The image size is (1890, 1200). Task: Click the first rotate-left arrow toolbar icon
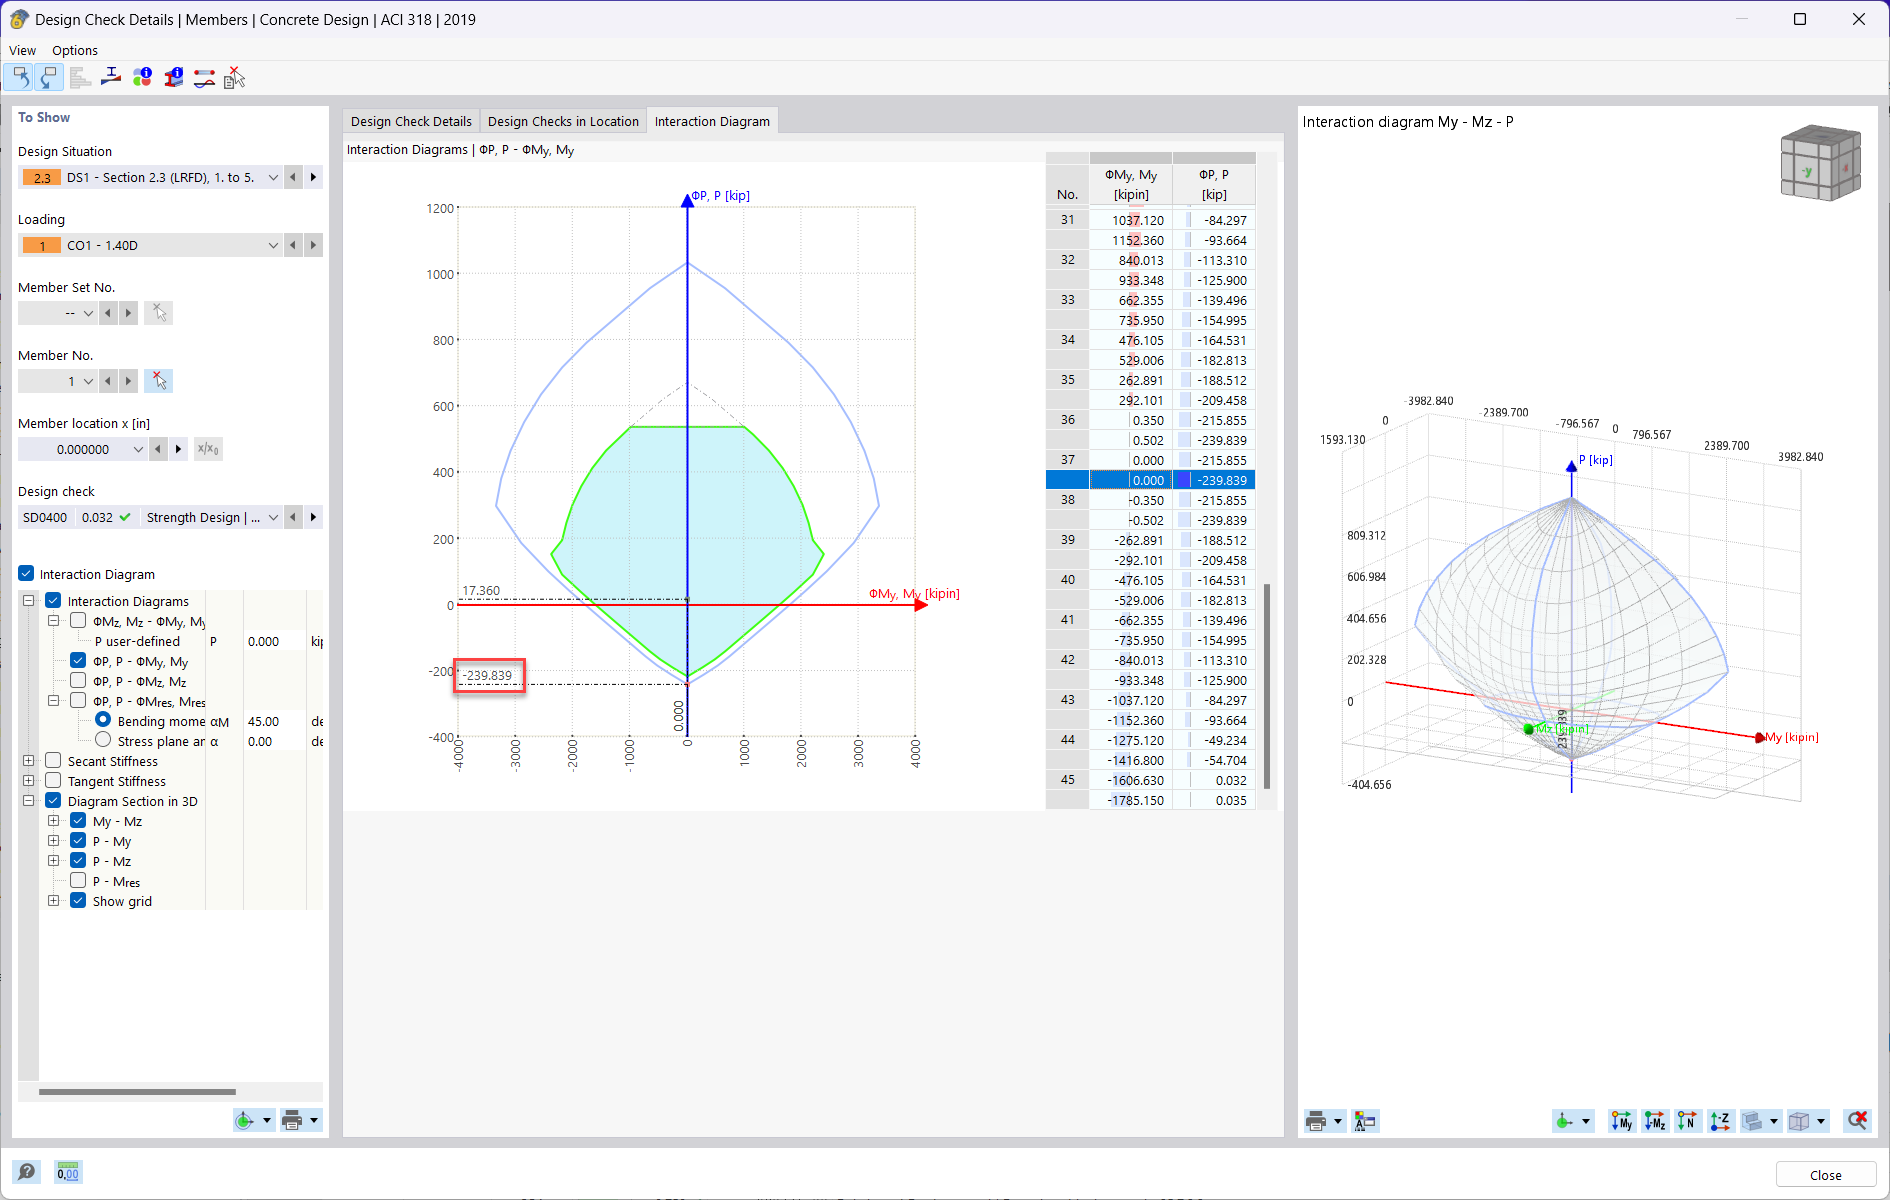point(19,78)
